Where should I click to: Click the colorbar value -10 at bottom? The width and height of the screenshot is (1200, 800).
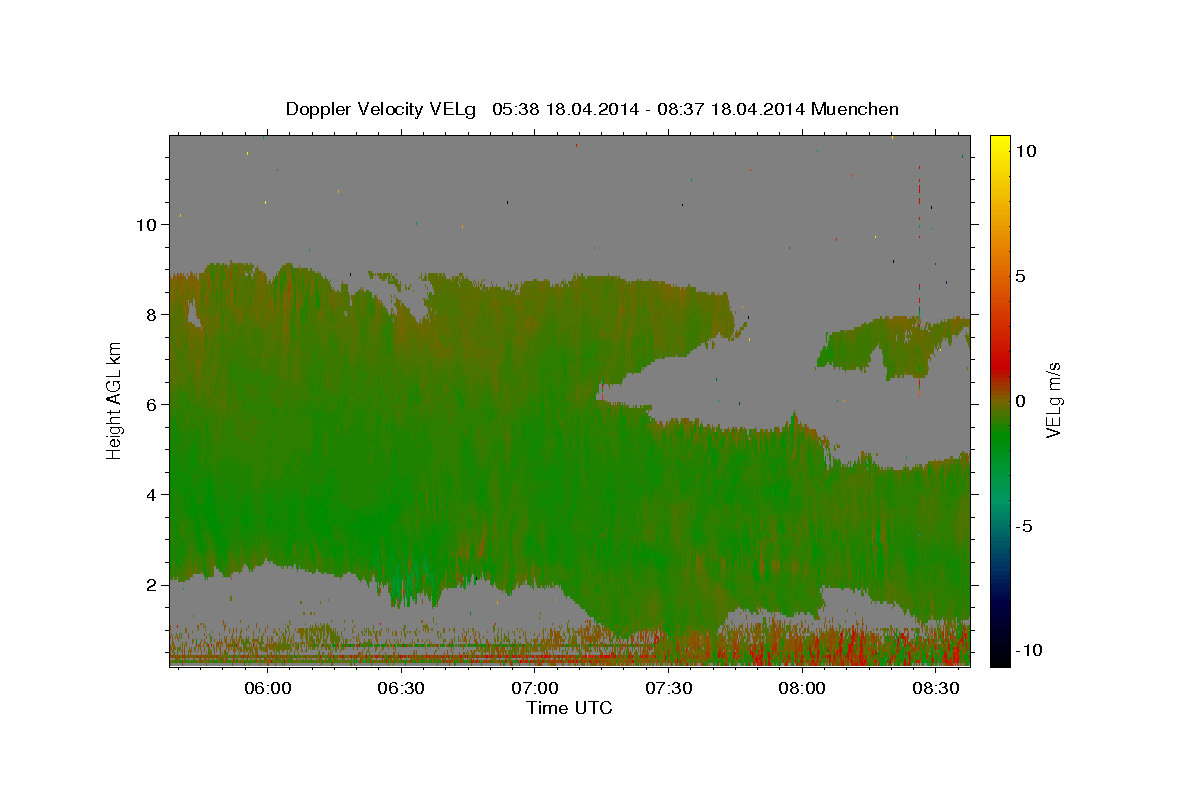[x=1029, y=650]
